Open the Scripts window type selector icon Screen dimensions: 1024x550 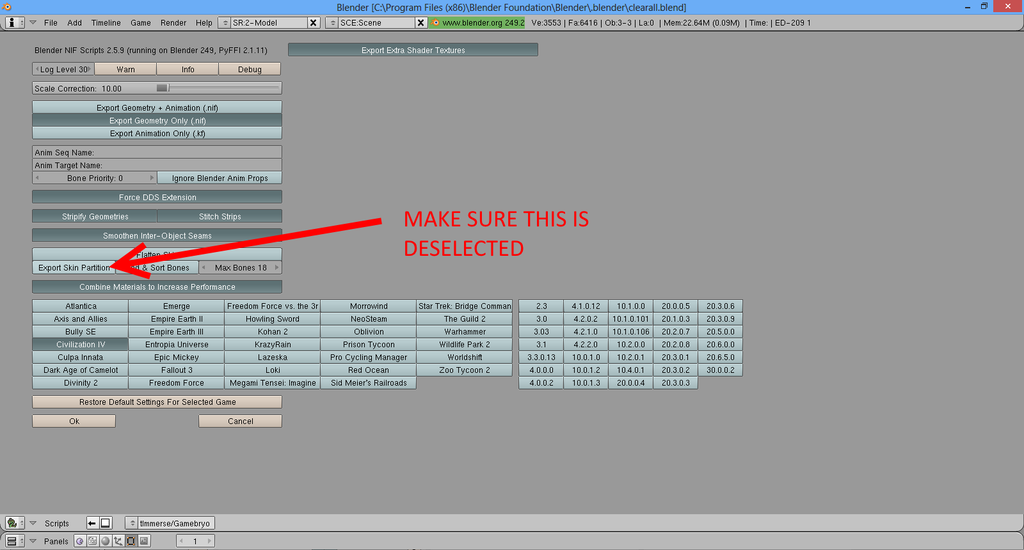click(x=14, y=523)
